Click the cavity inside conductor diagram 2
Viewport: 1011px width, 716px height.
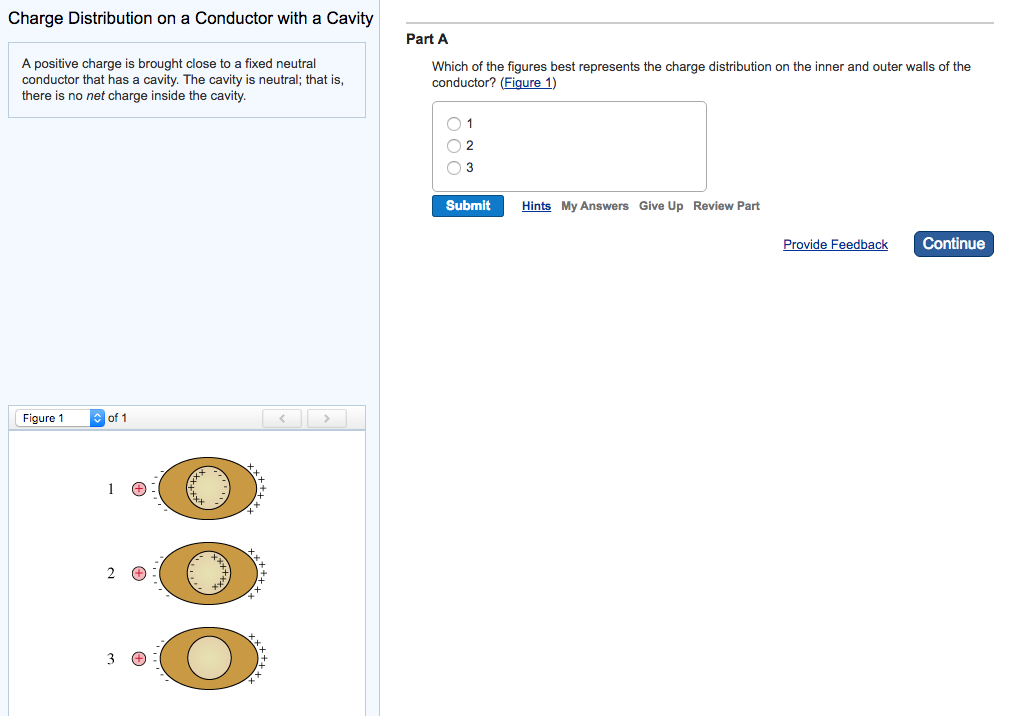point(209,573)
